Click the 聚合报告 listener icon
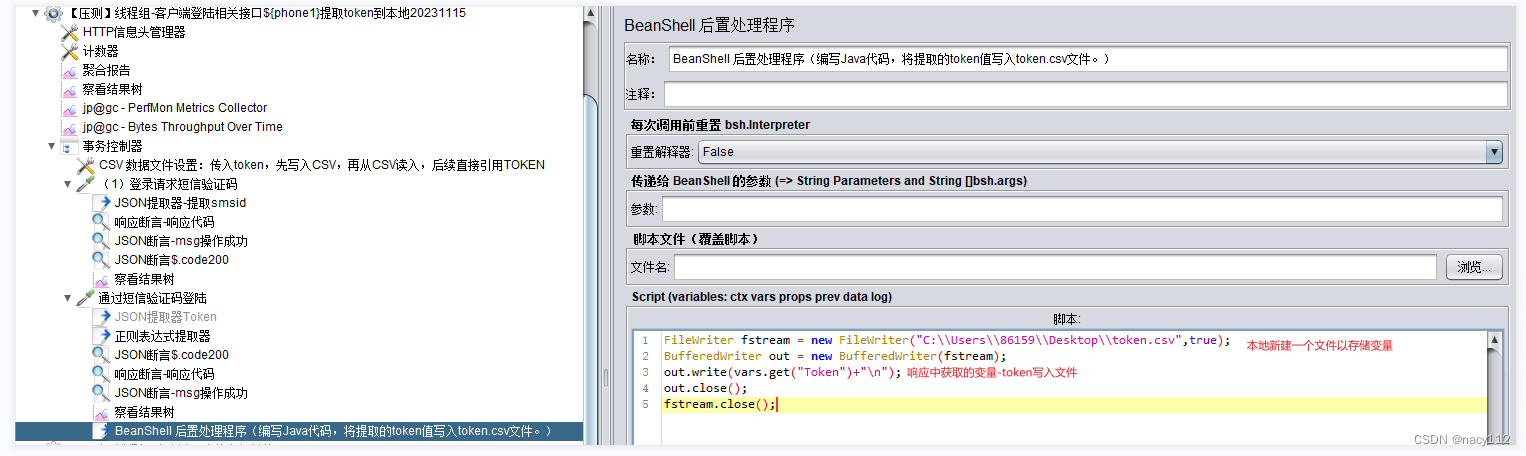The height and width of the screenshot is (456, 1526). [x=70, y=70]
